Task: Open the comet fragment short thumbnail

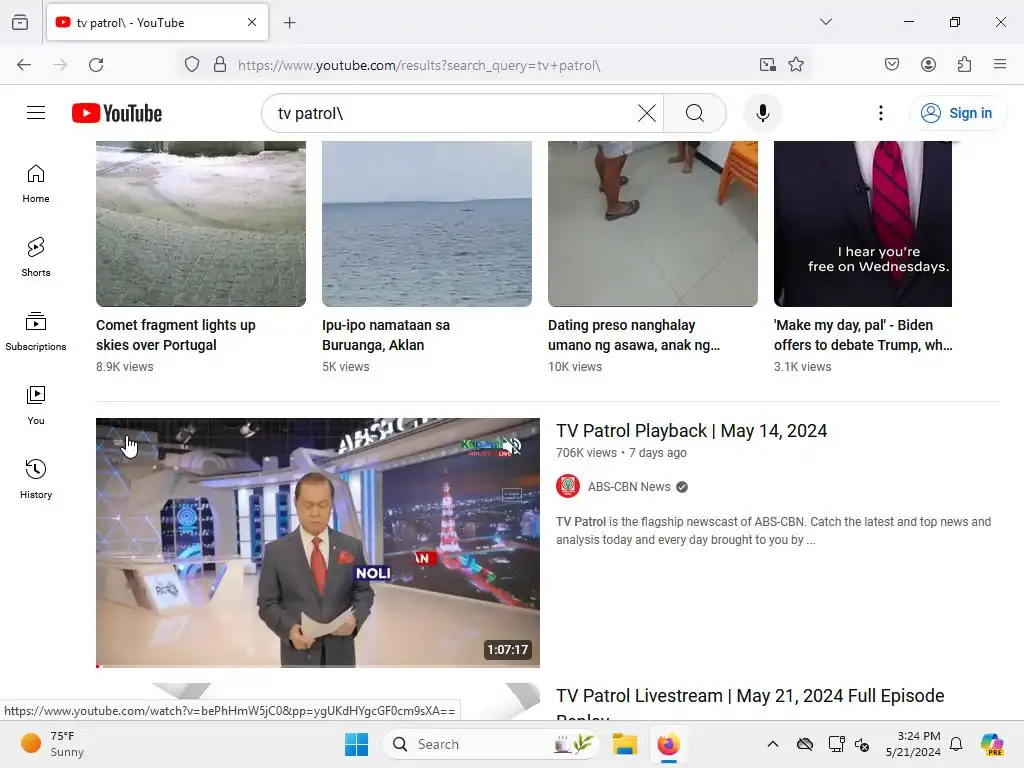Action: click(200, 224)
